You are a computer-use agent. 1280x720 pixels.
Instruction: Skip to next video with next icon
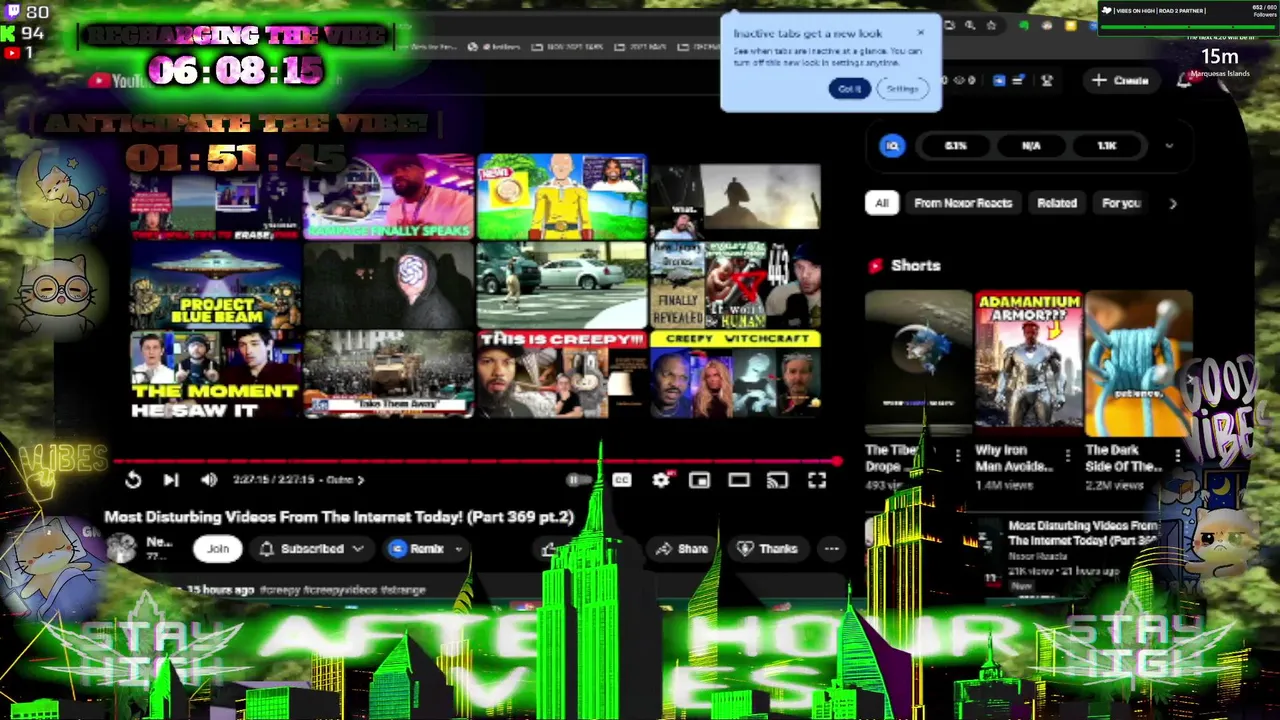coord(171,480)
